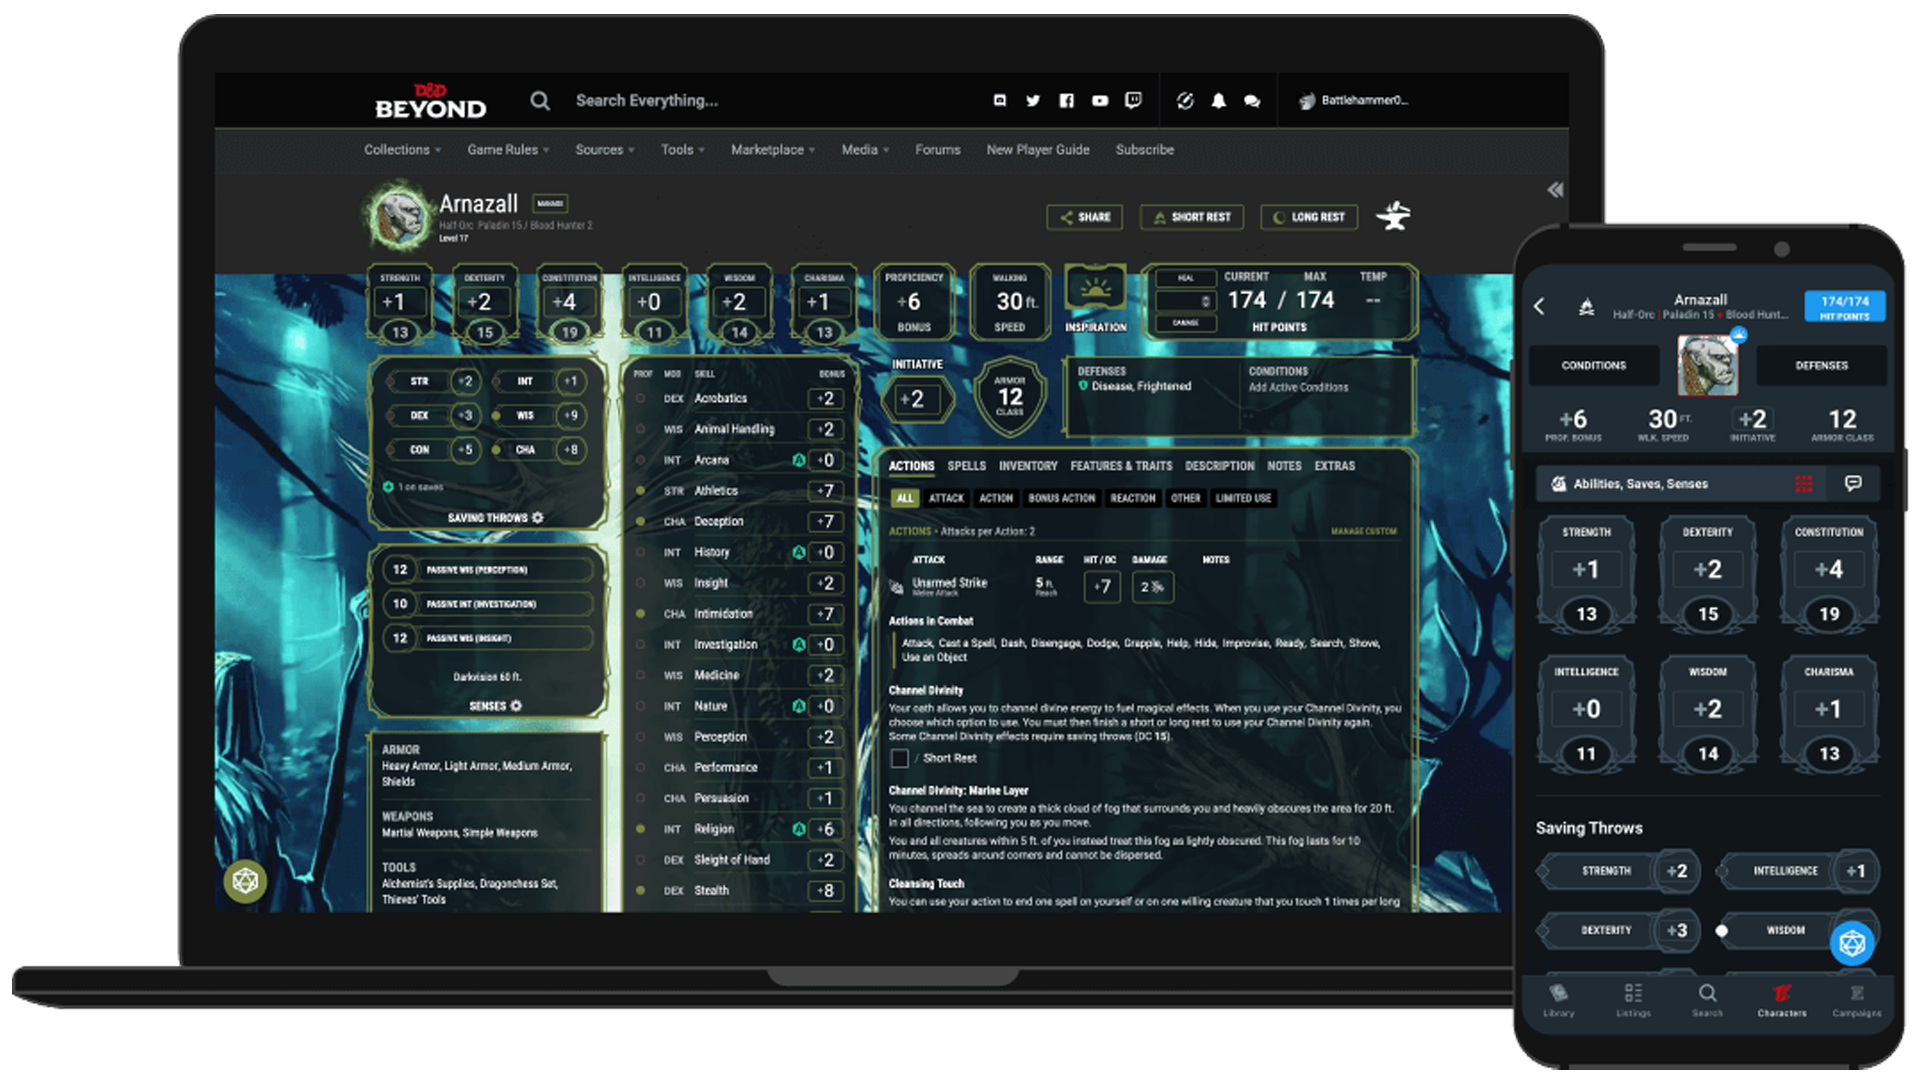The image size is (1920, 1080).
Task: Click the Saving Throws gear icon
Action: coord(538,518)
